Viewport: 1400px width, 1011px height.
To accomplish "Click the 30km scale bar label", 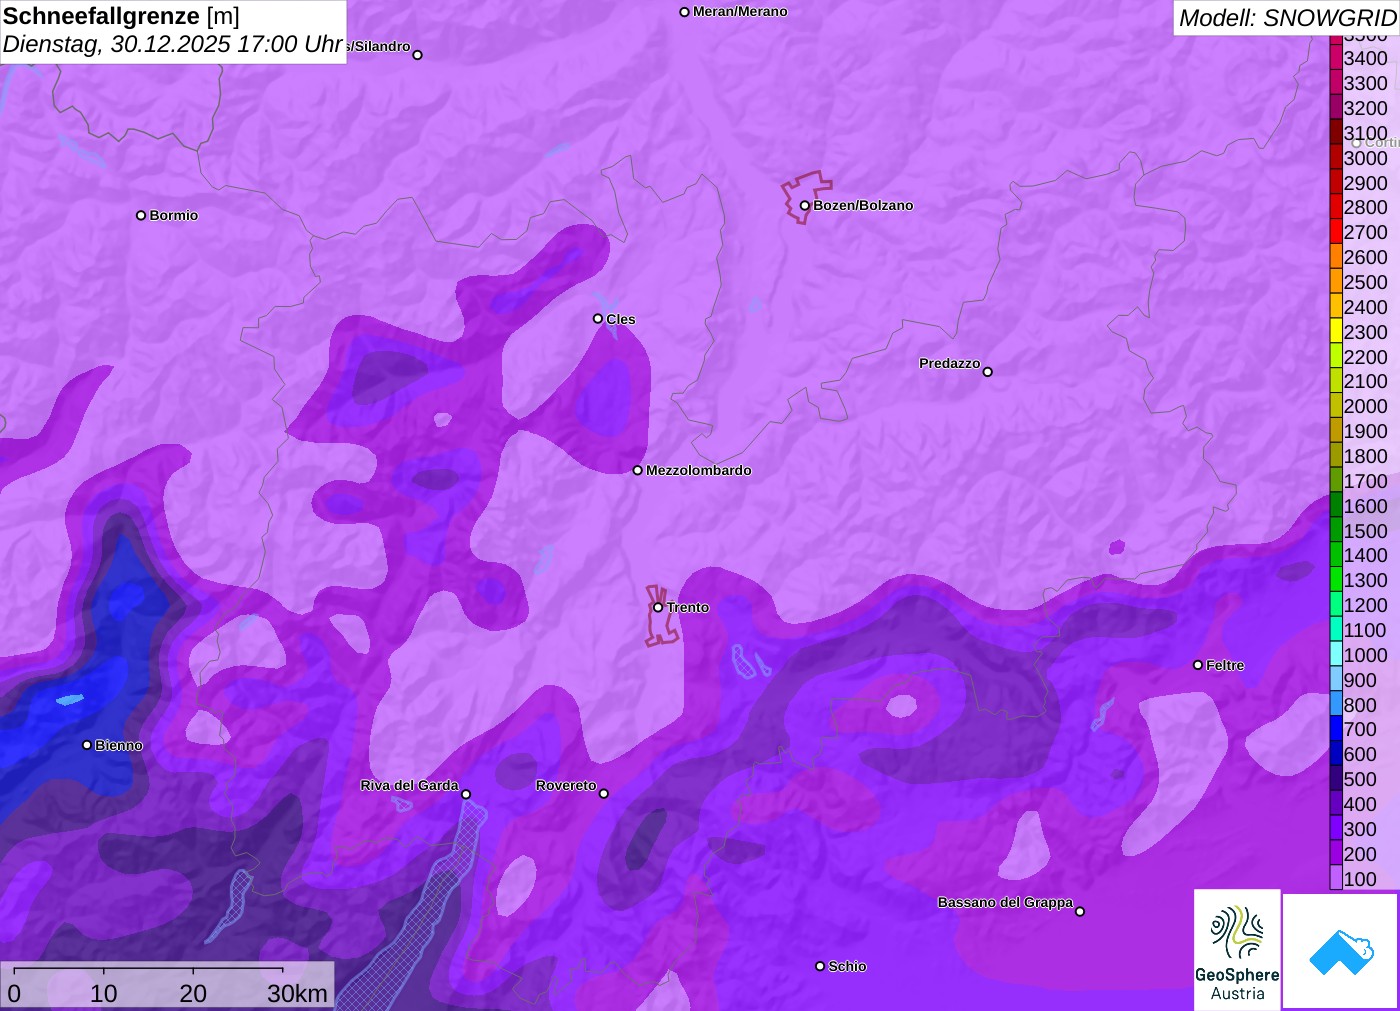I will tap(297, 993).
